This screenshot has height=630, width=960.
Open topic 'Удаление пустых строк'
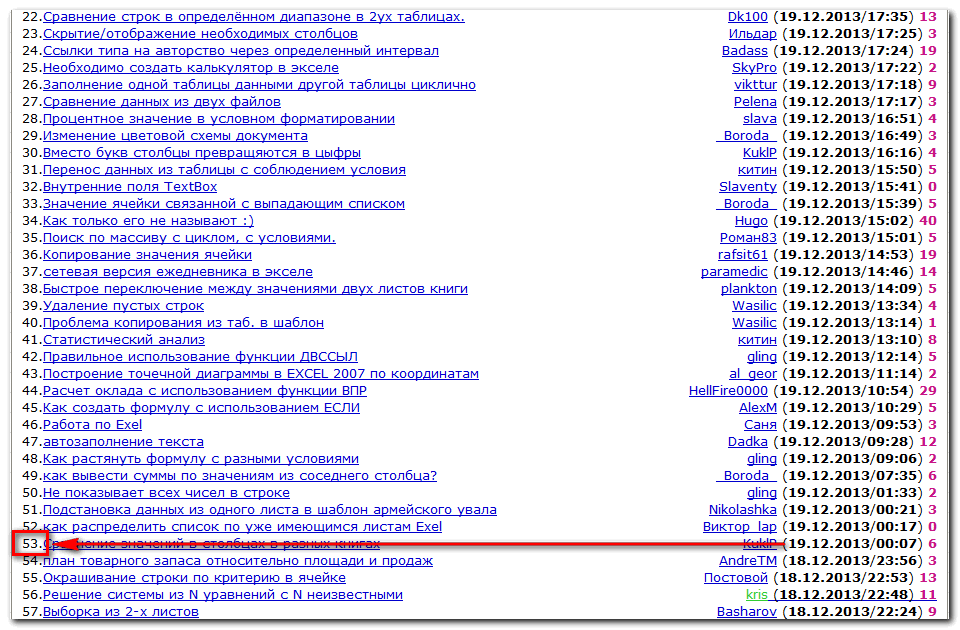pyautogui.click(x=123, y=306)
